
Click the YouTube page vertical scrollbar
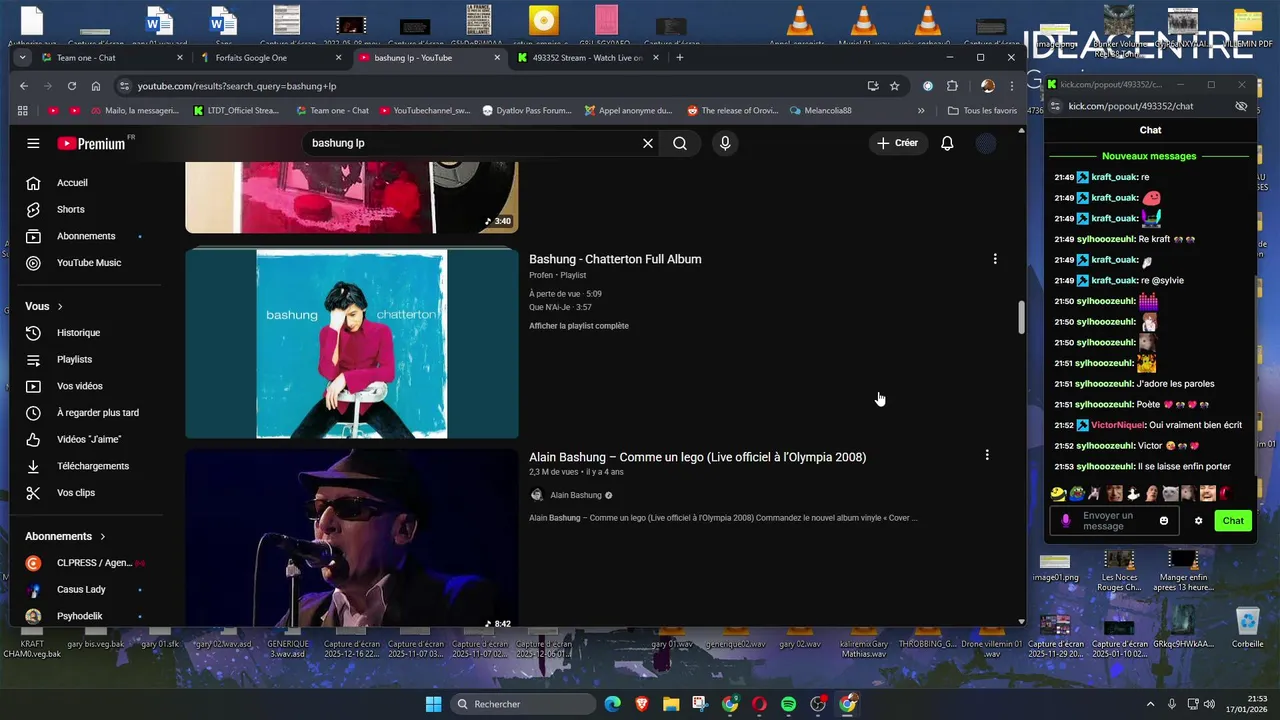point(1021,317)
